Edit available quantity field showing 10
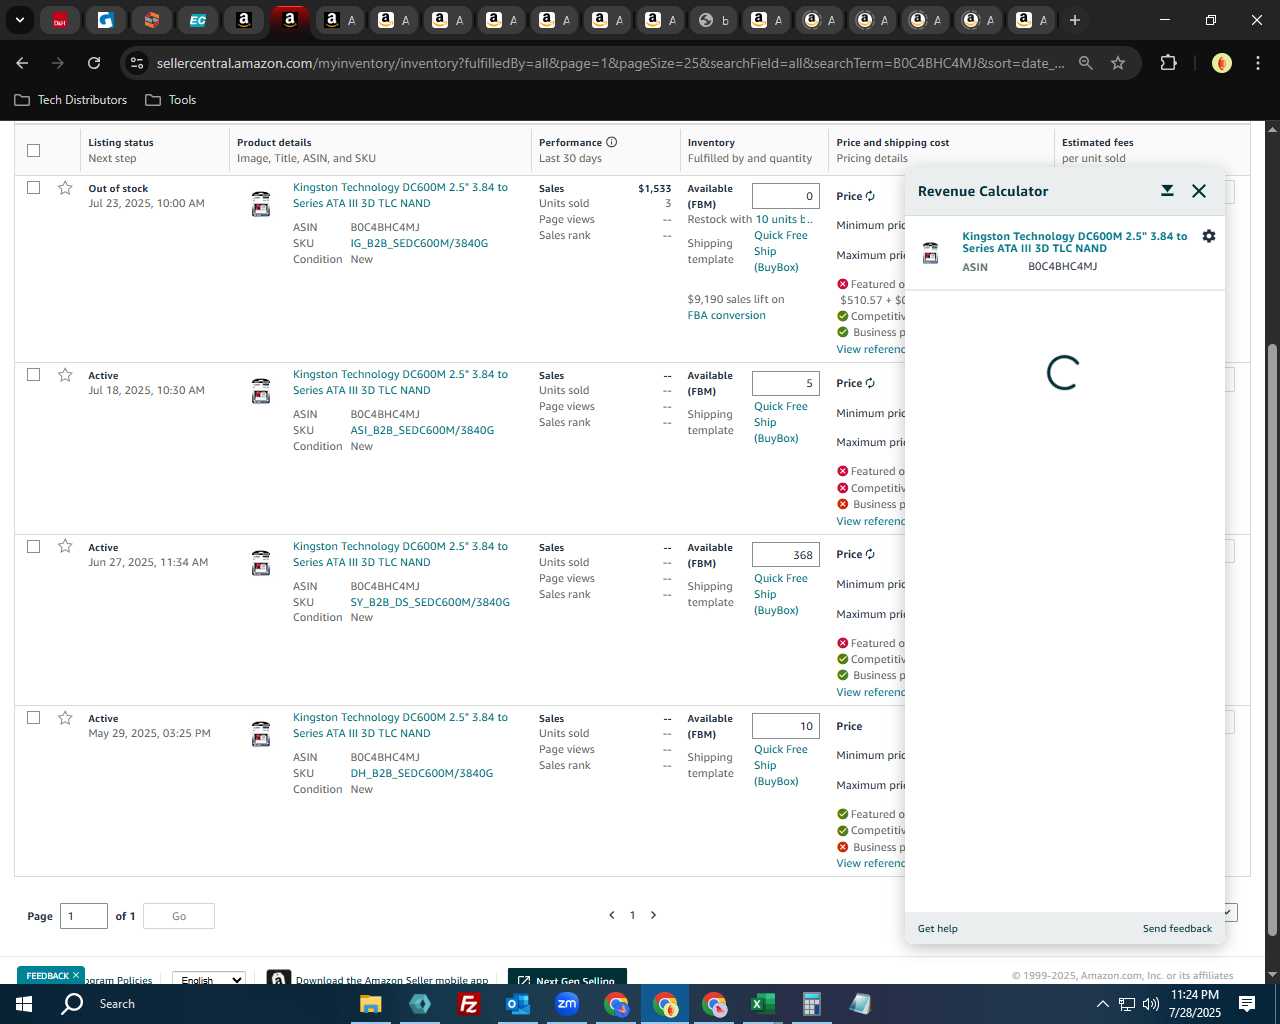 coord(786,726)
